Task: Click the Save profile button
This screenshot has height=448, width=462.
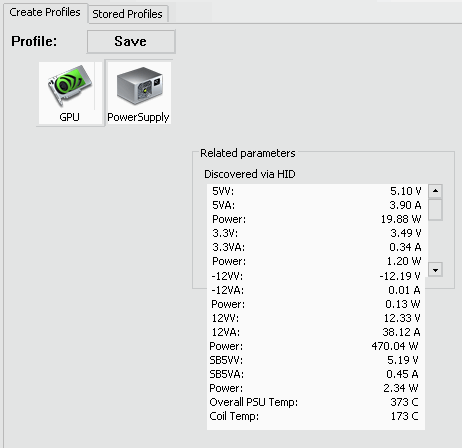Action: click(x=131, y=41)
